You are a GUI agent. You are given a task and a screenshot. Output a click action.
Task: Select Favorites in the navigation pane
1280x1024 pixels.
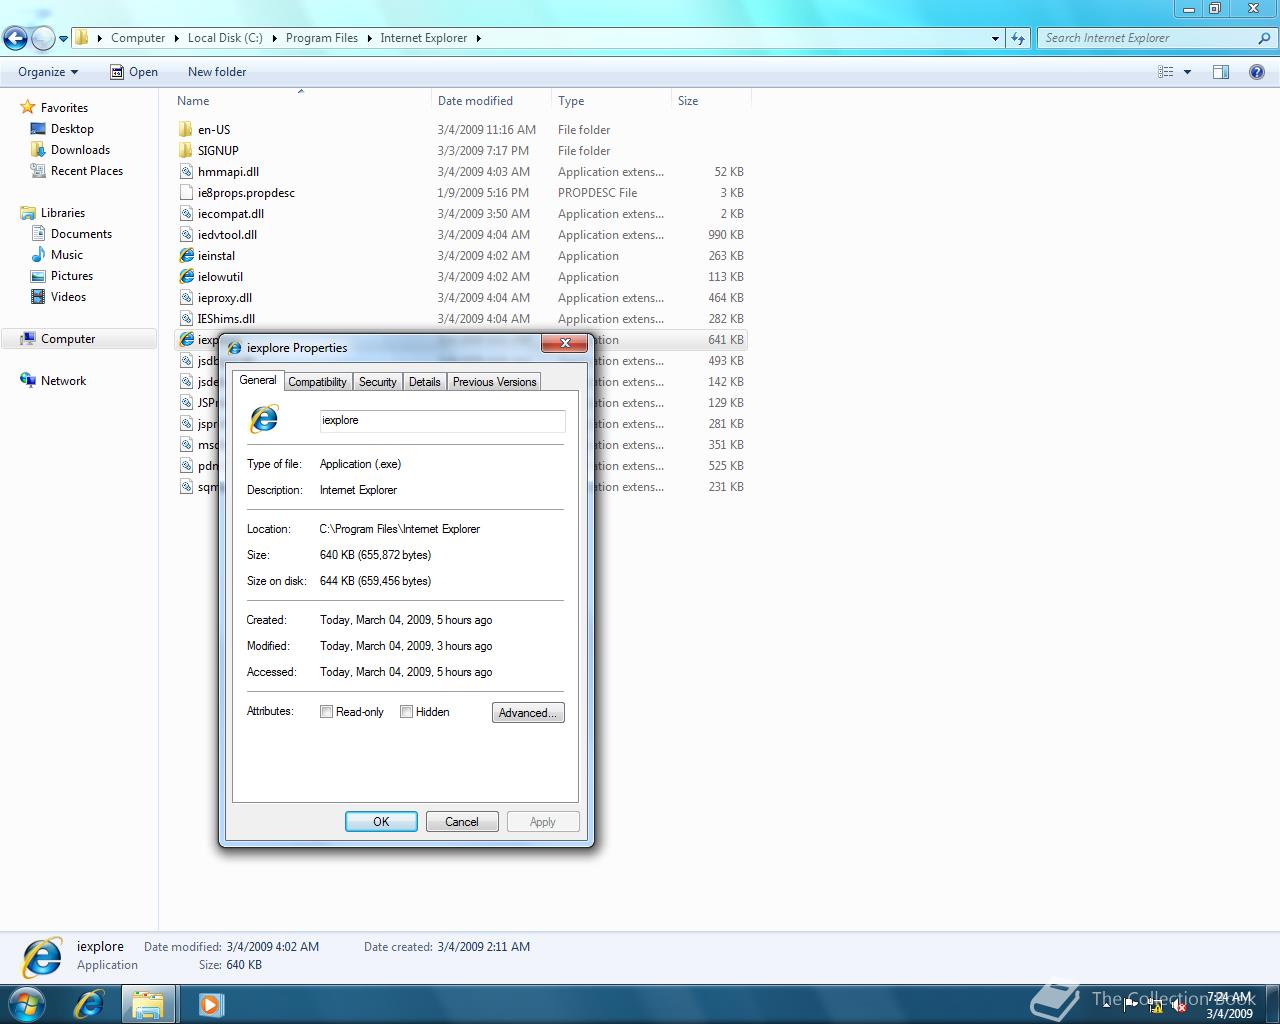point(64,108)
